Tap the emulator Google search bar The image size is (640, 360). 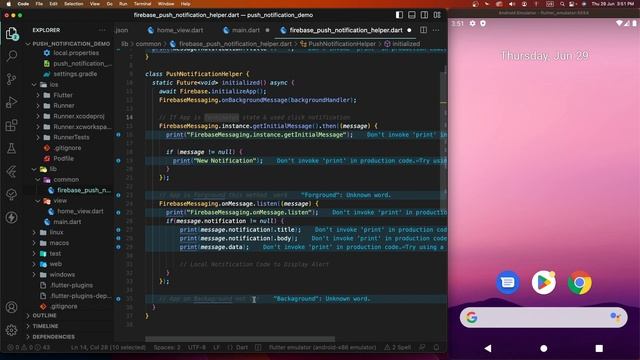(x=544, y=317)
